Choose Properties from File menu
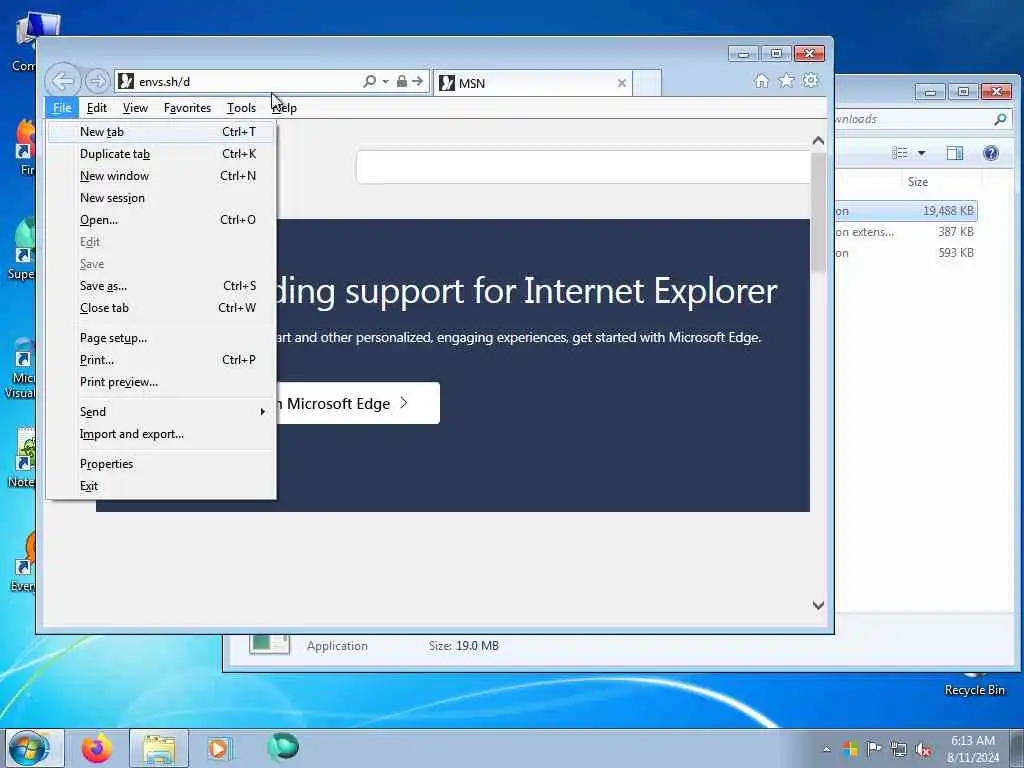Screen dimensions: 1024x768 pos(161,464)
